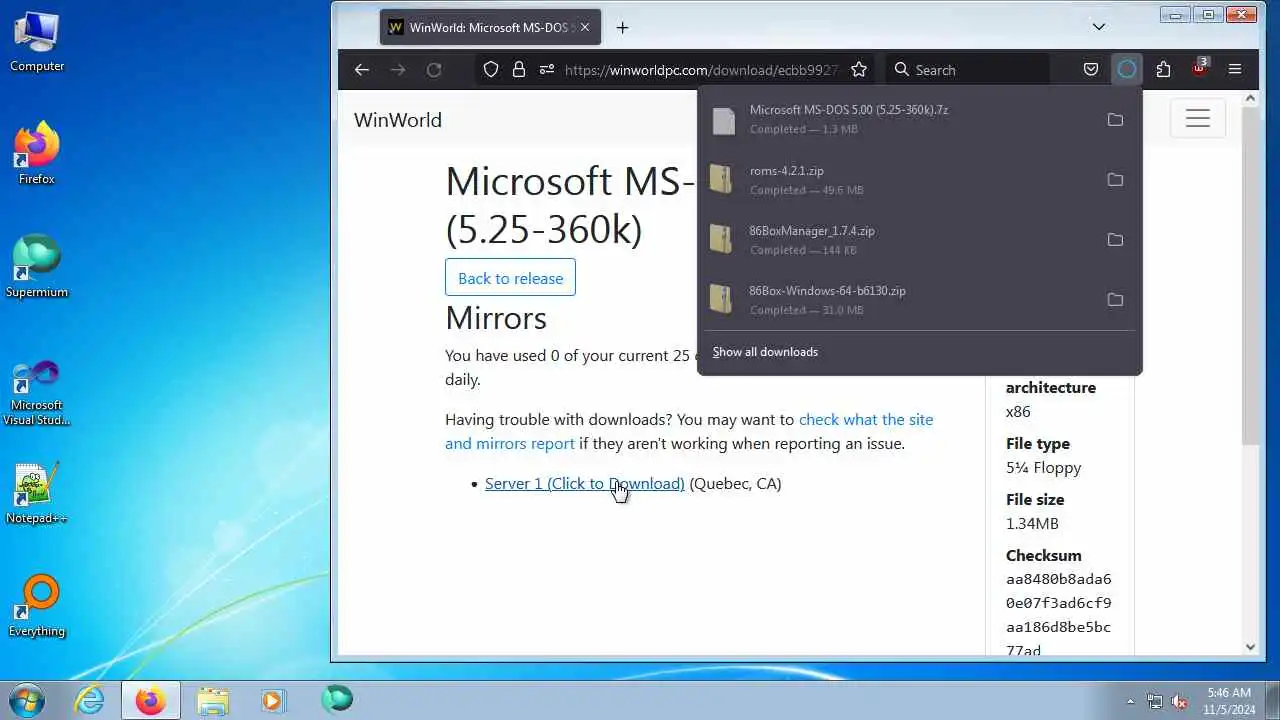This screenshot has height=720, width=1280.
Task: Open Windows Media Player from the taskbar
Action: click(273, 700)
